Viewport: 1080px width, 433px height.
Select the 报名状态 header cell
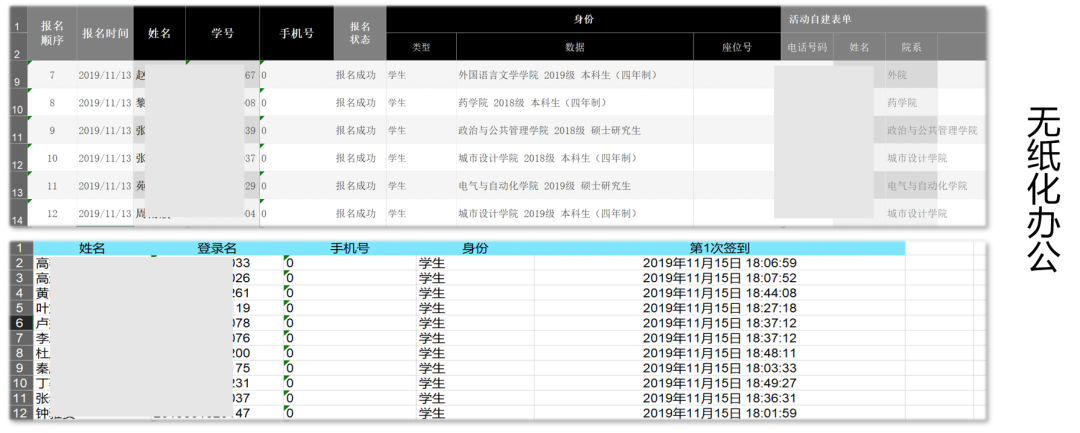(360, 33)
